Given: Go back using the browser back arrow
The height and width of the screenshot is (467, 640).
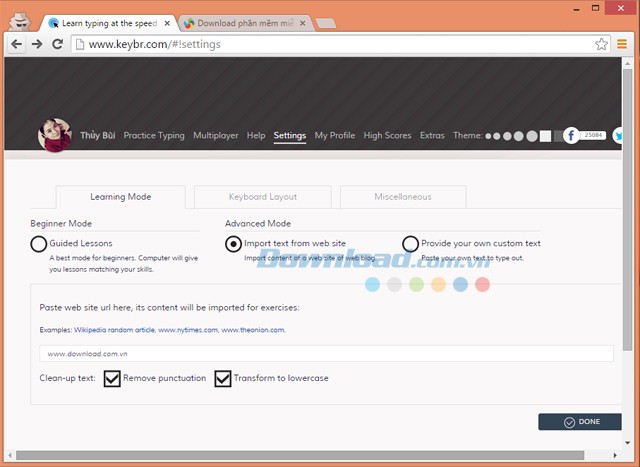Looking at the screenshot, I should coord(16,44).
